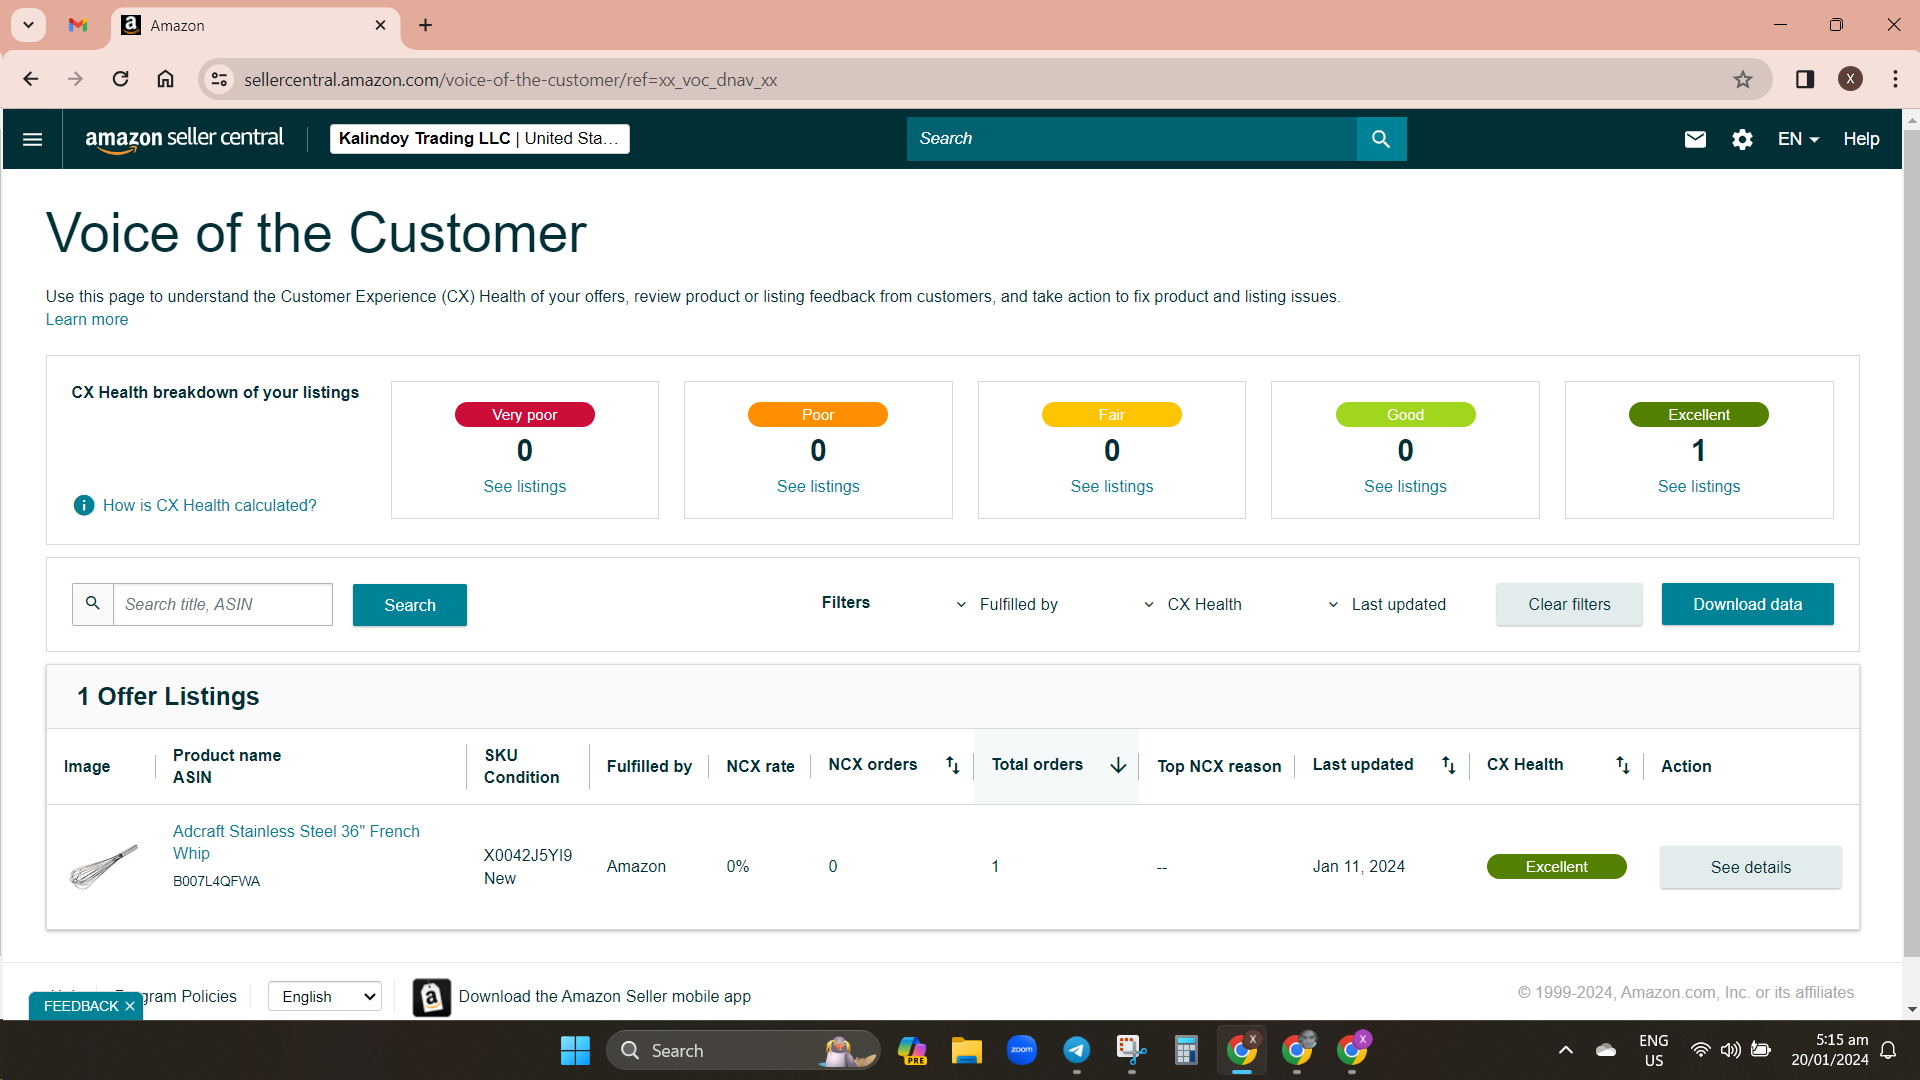Sort by NCX orders arrows icon
This screenshot has height=1080, width=1920.
(x=952, y=765)
